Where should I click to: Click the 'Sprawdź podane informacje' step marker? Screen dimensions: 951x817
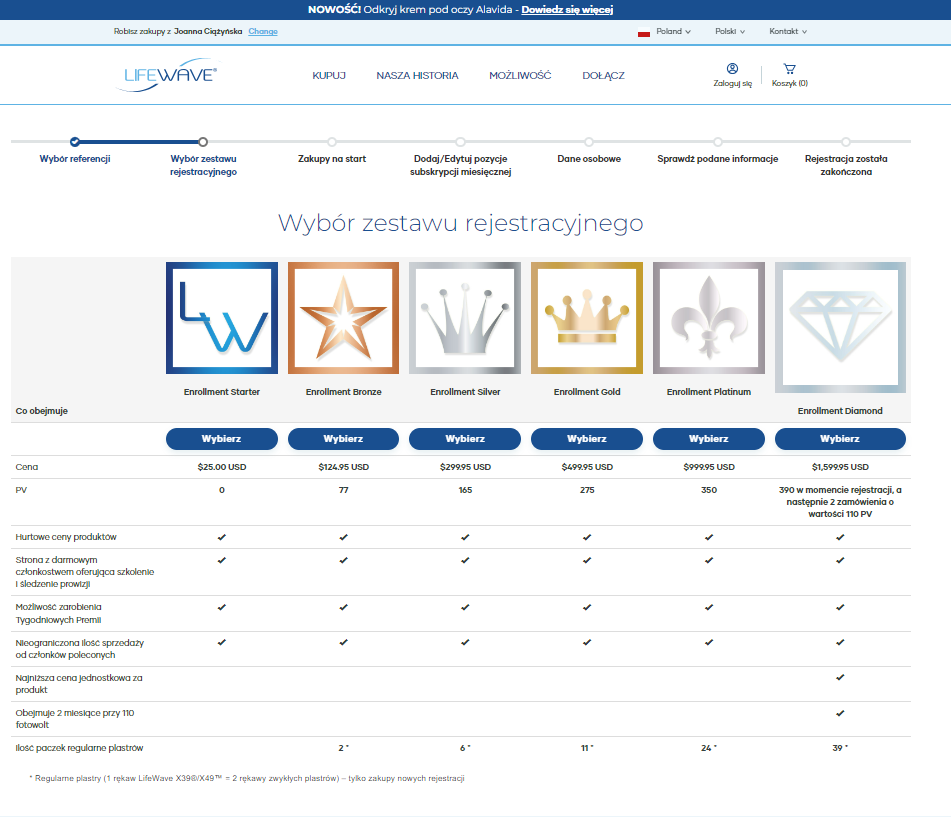coord(717,142)
